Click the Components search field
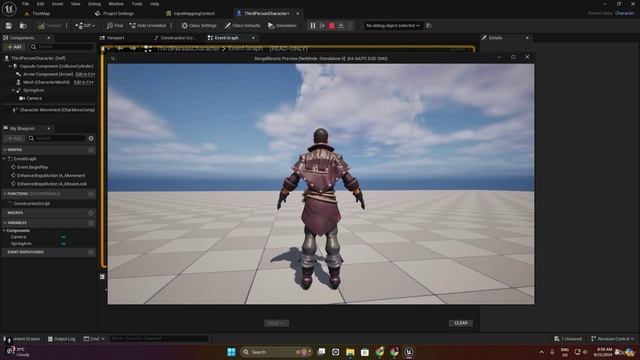The width and height of the screenshot is (640, 360). 62,47
